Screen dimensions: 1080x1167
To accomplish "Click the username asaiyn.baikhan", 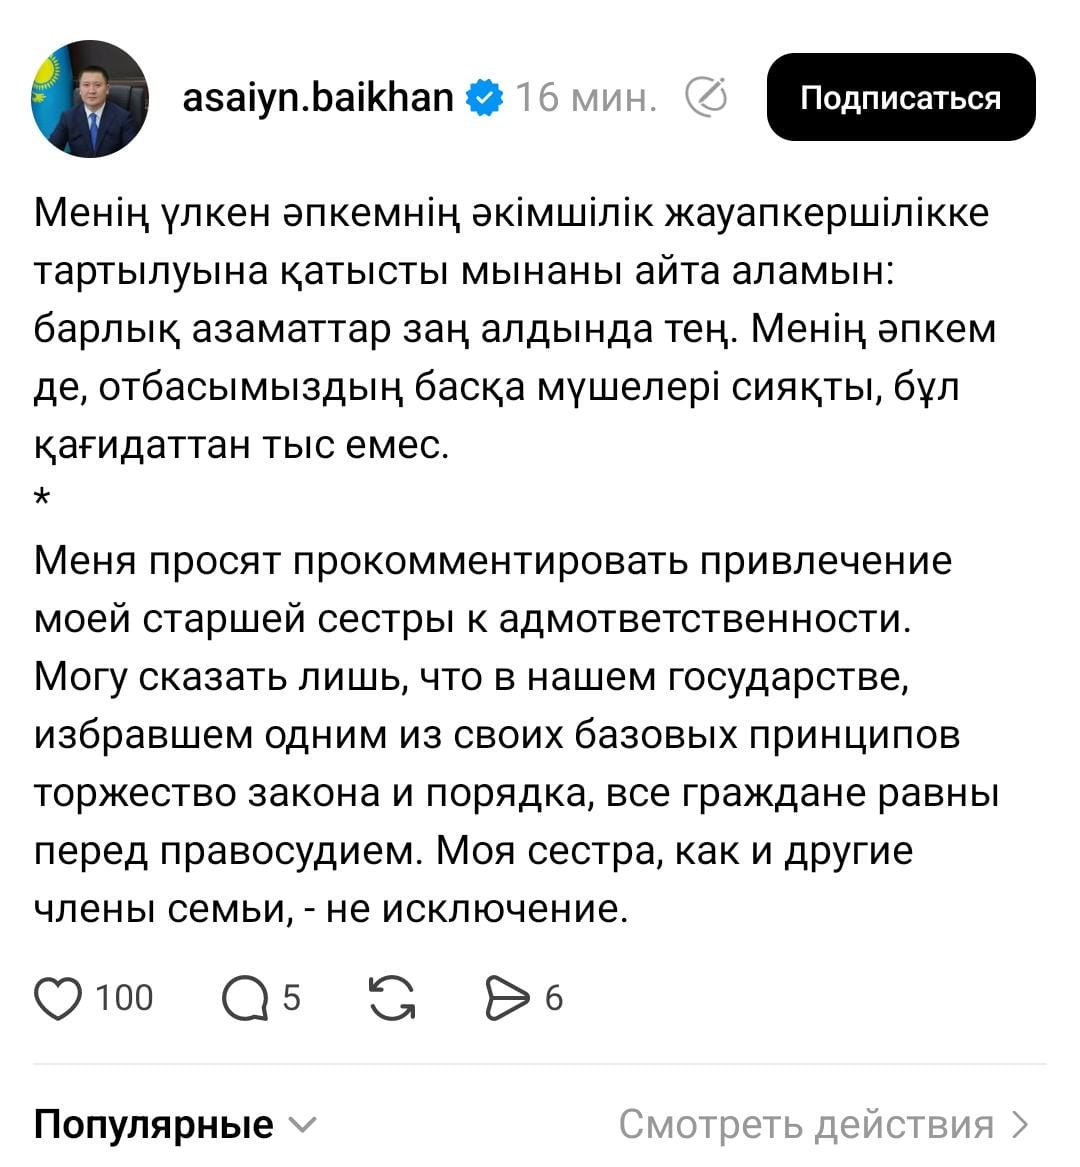I will coord(318,98).
